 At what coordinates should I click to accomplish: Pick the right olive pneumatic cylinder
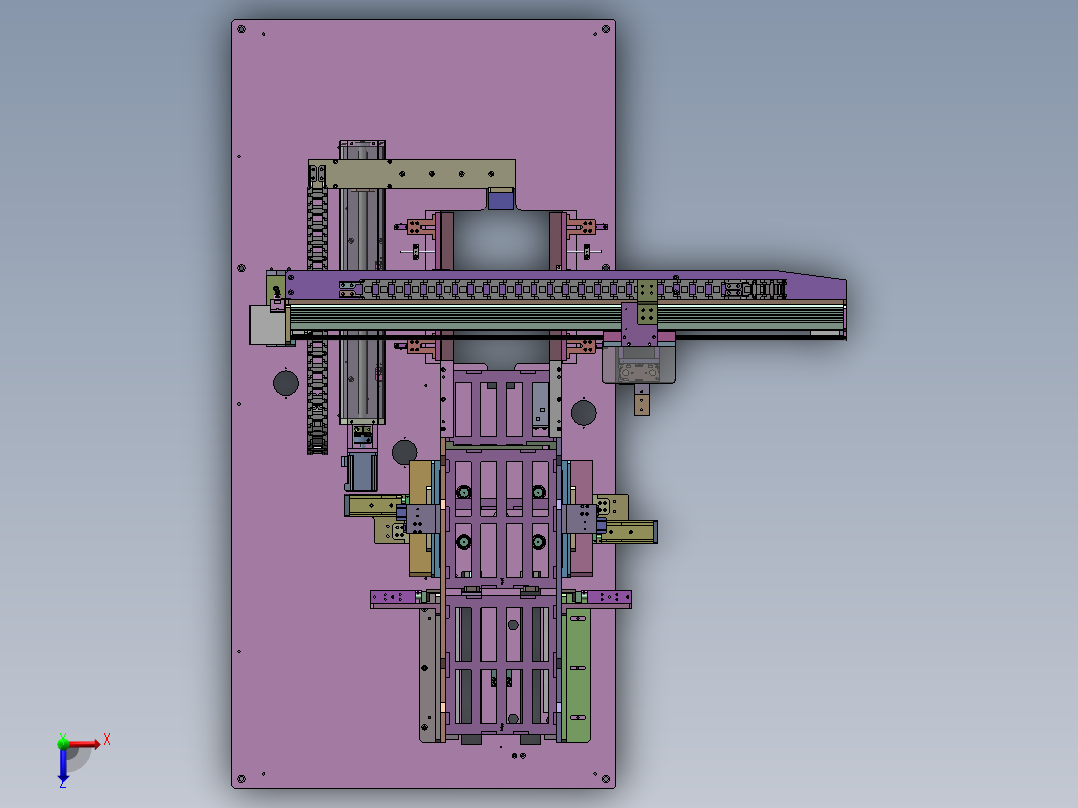[x=628, y=532]
